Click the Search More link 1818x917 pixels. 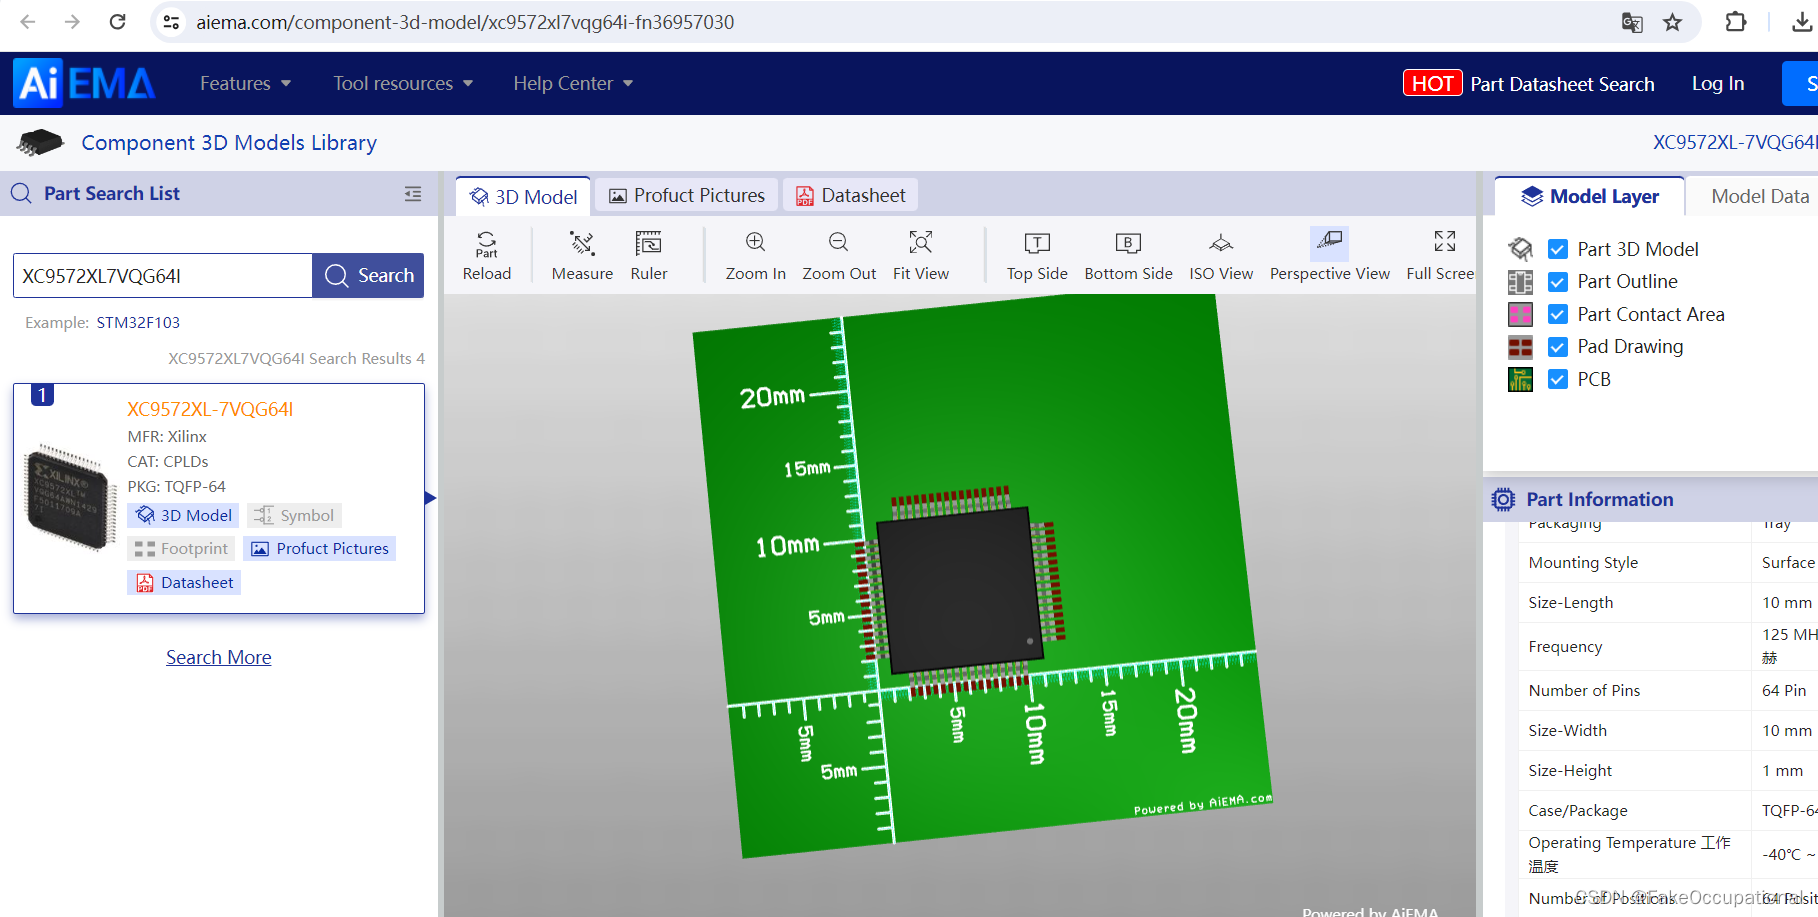pyautogui.click(x=219, y=657)
